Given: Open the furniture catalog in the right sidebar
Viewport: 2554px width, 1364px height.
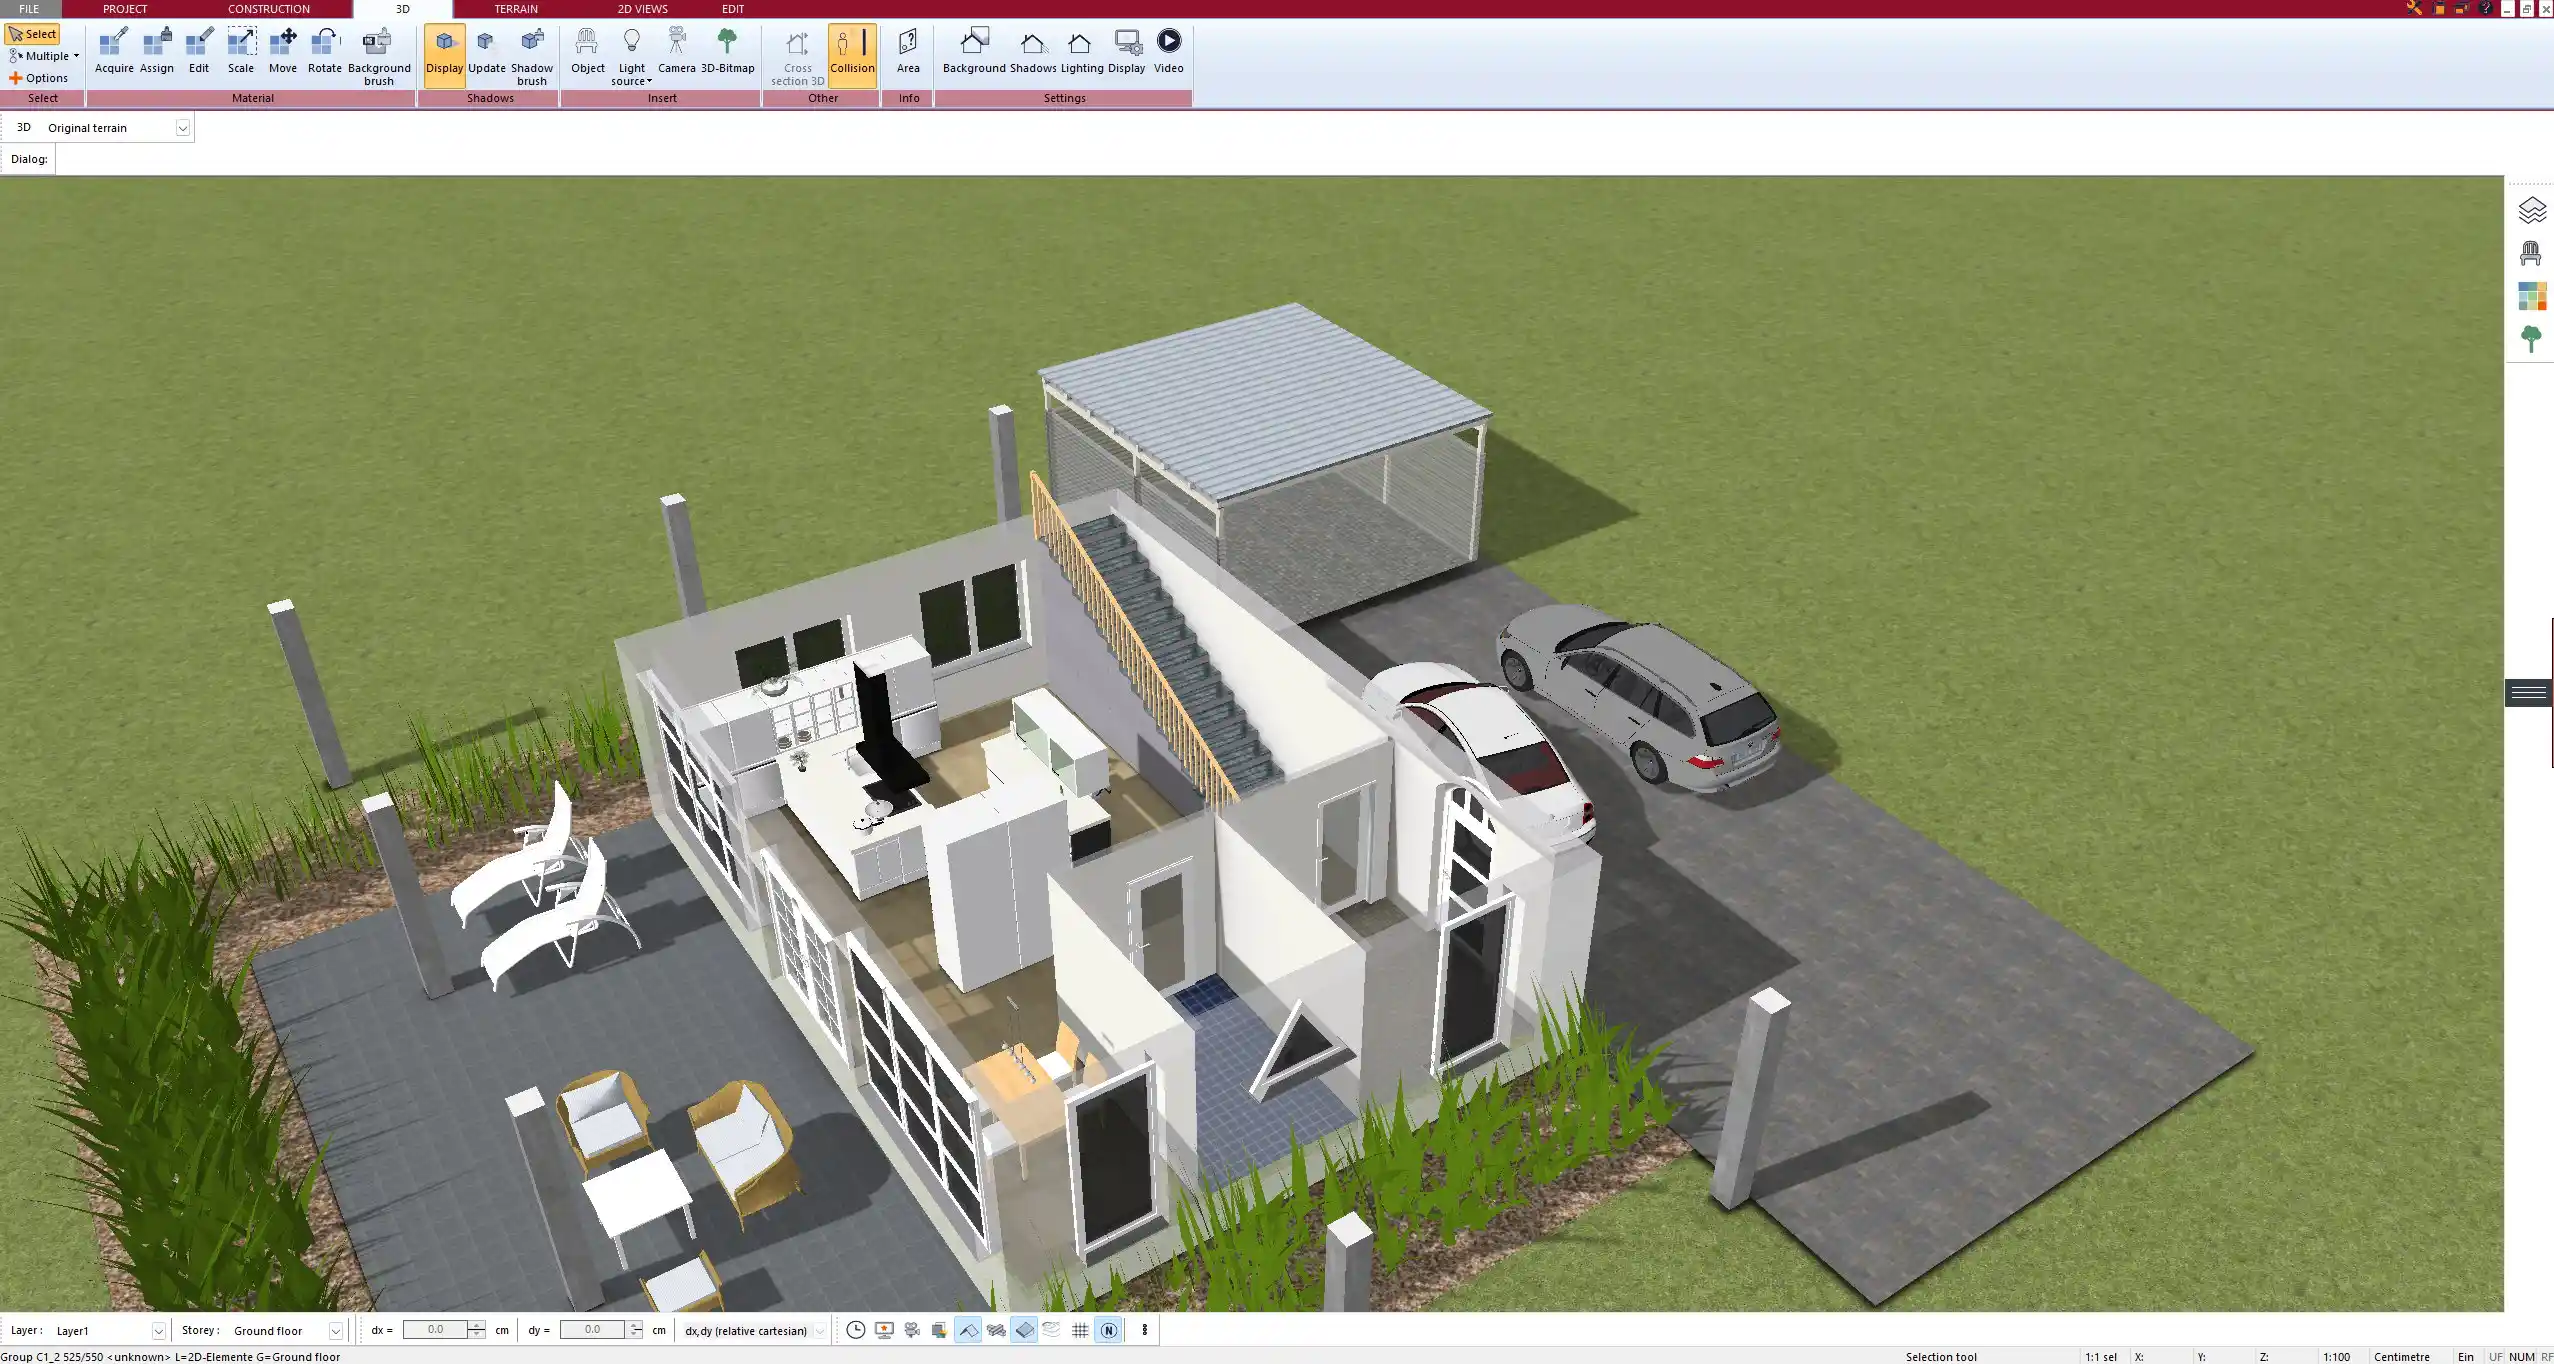Looking at the screenshot, I should tap(2533, 252).
